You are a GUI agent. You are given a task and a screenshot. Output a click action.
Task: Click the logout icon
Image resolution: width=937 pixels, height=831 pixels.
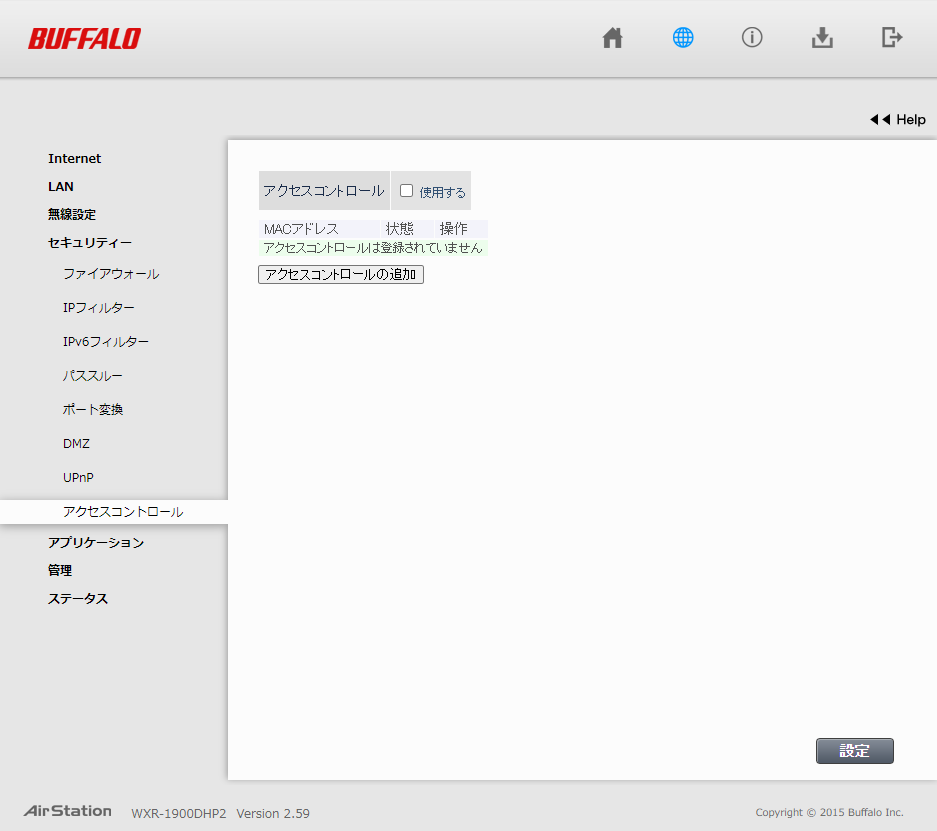click(892, 38)
